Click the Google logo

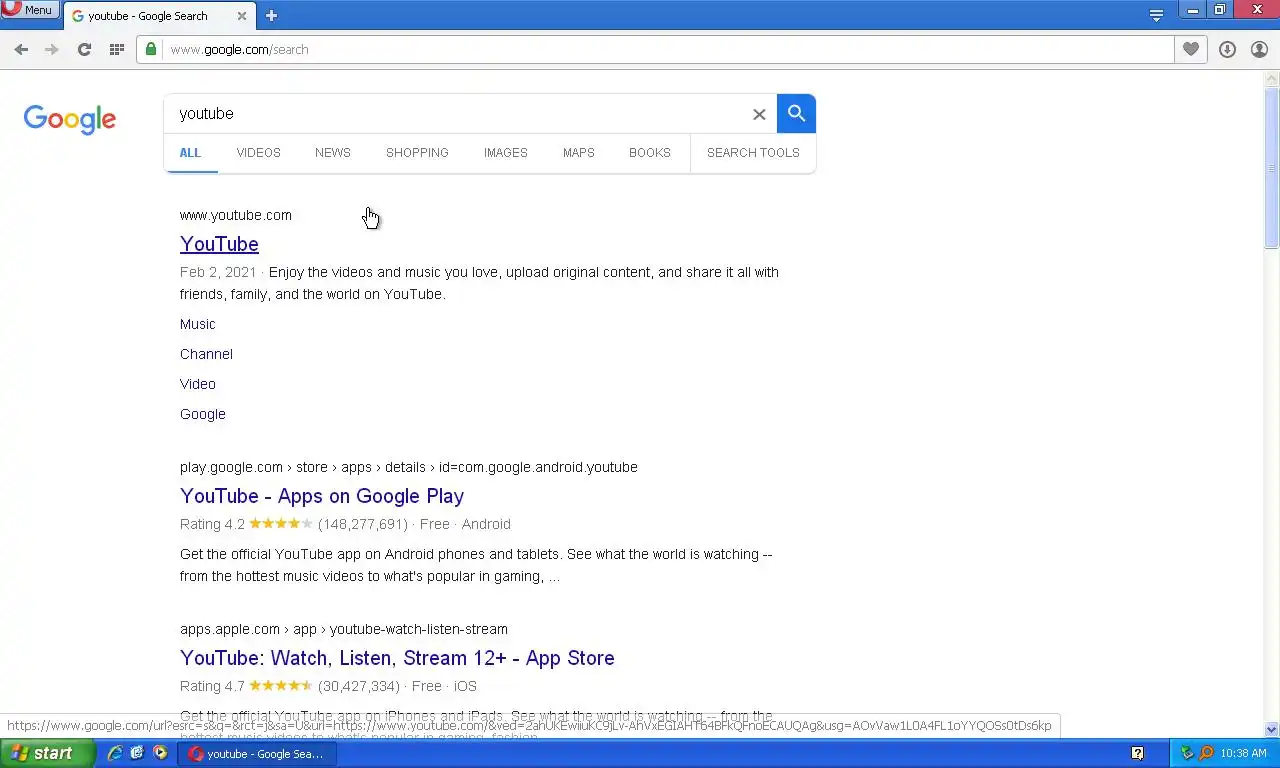click(70, 119)
